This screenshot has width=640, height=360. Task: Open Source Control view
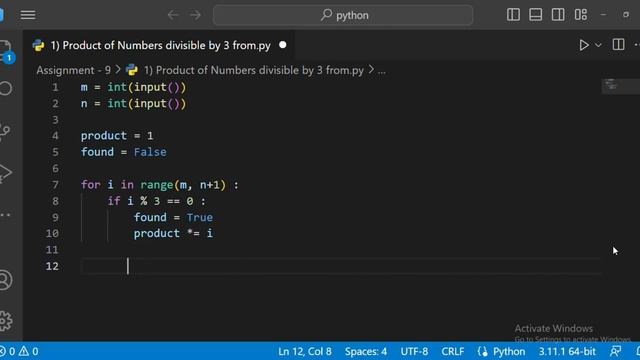coord(5,131)
